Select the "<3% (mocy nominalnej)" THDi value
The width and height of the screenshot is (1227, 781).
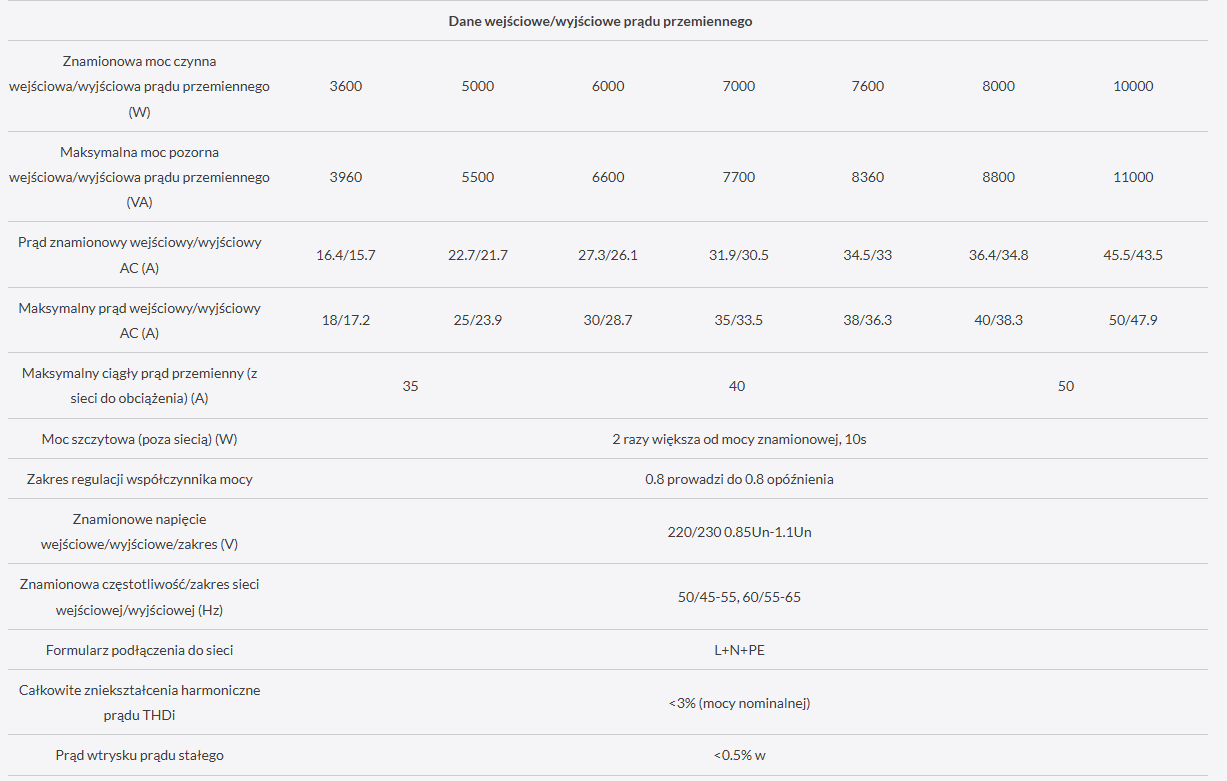pos(739,703)
